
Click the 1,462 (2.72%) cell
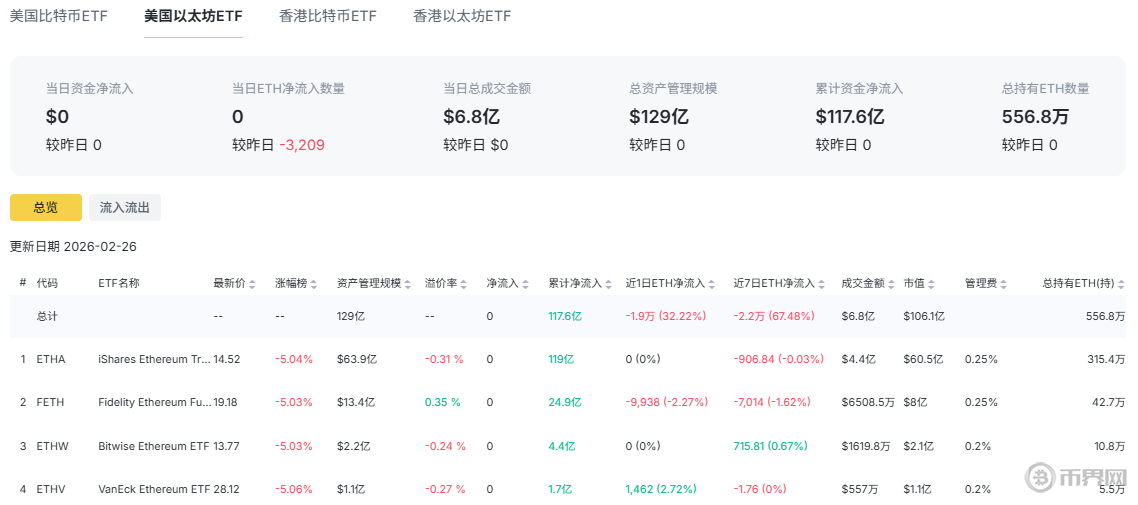coord(661,490)
